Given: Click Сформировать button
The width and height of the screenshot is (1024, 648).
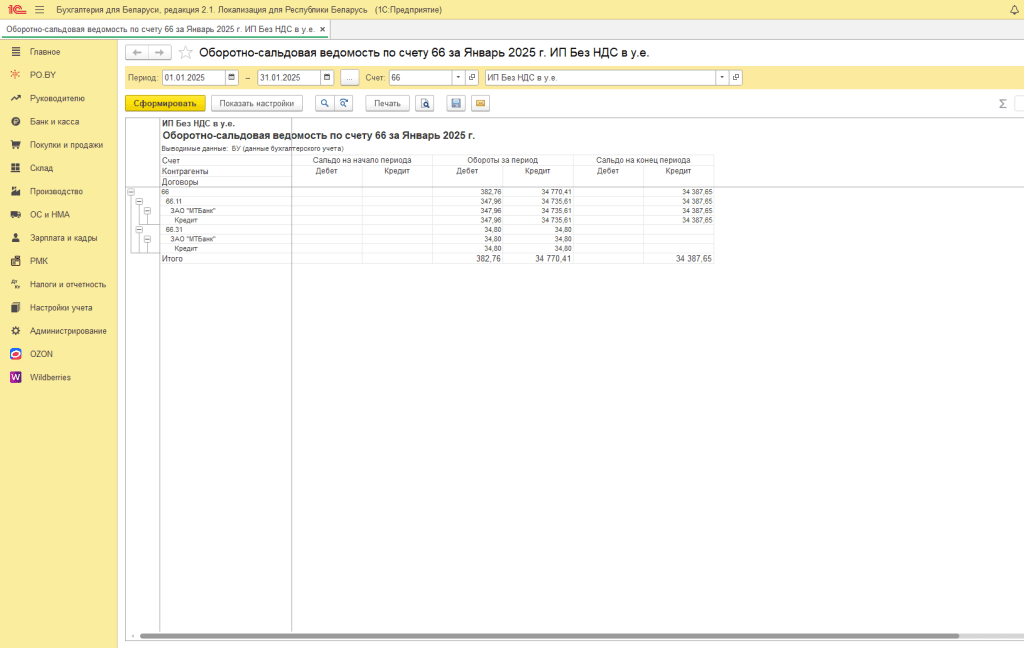Looking at the screenshot, I should coord(165,103).
